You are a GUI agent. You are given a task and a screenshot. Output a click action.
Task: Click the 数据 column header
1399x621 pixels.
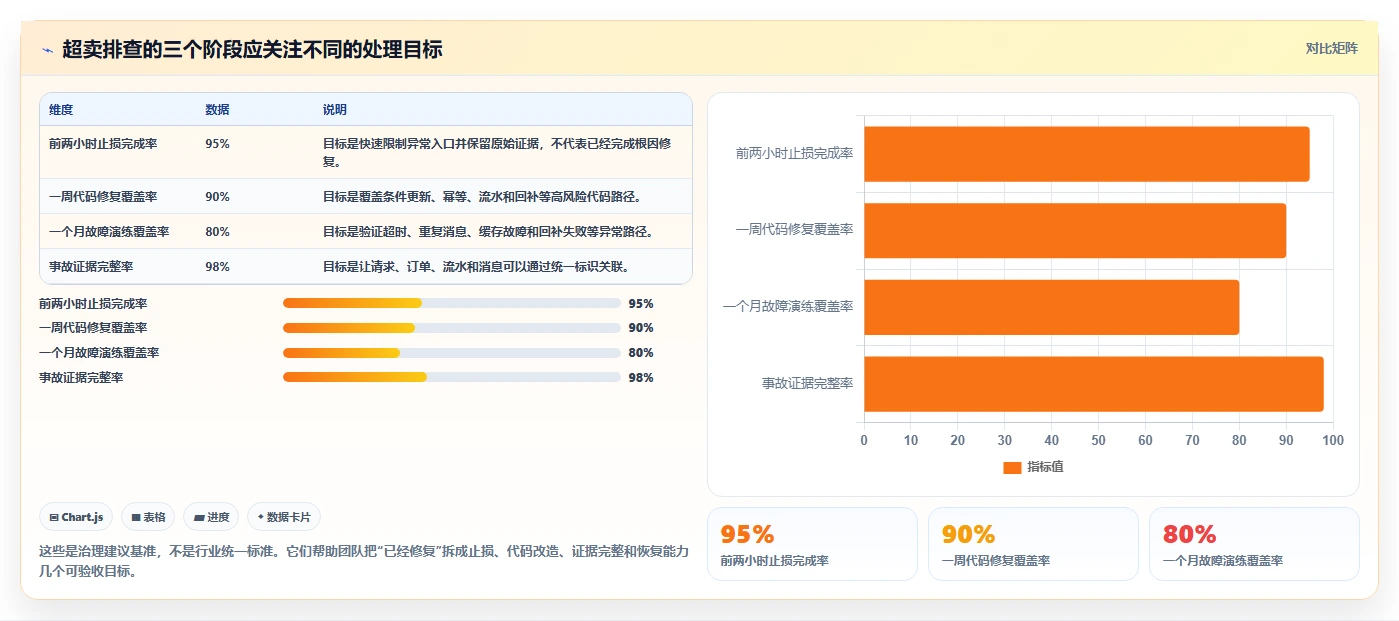(217, 110)
